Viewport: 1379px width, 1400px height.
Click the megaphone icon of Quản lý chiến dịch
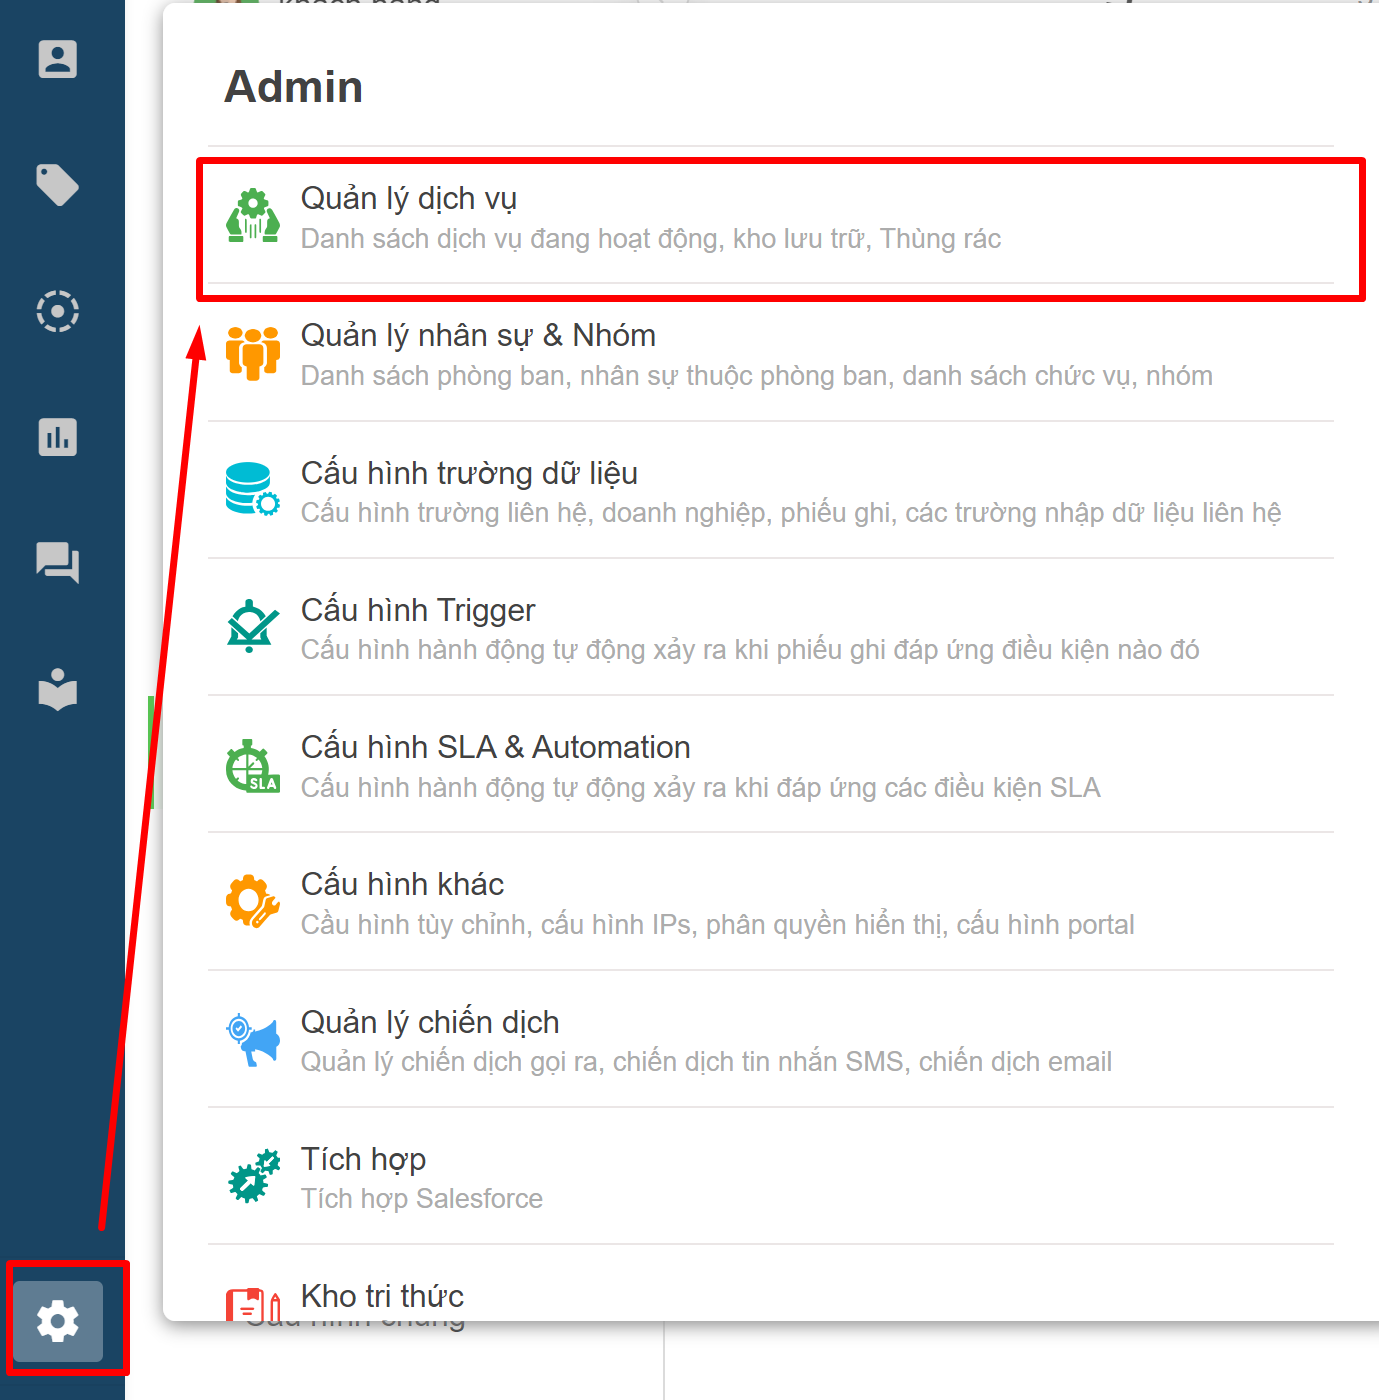(x=253, y=1040)
